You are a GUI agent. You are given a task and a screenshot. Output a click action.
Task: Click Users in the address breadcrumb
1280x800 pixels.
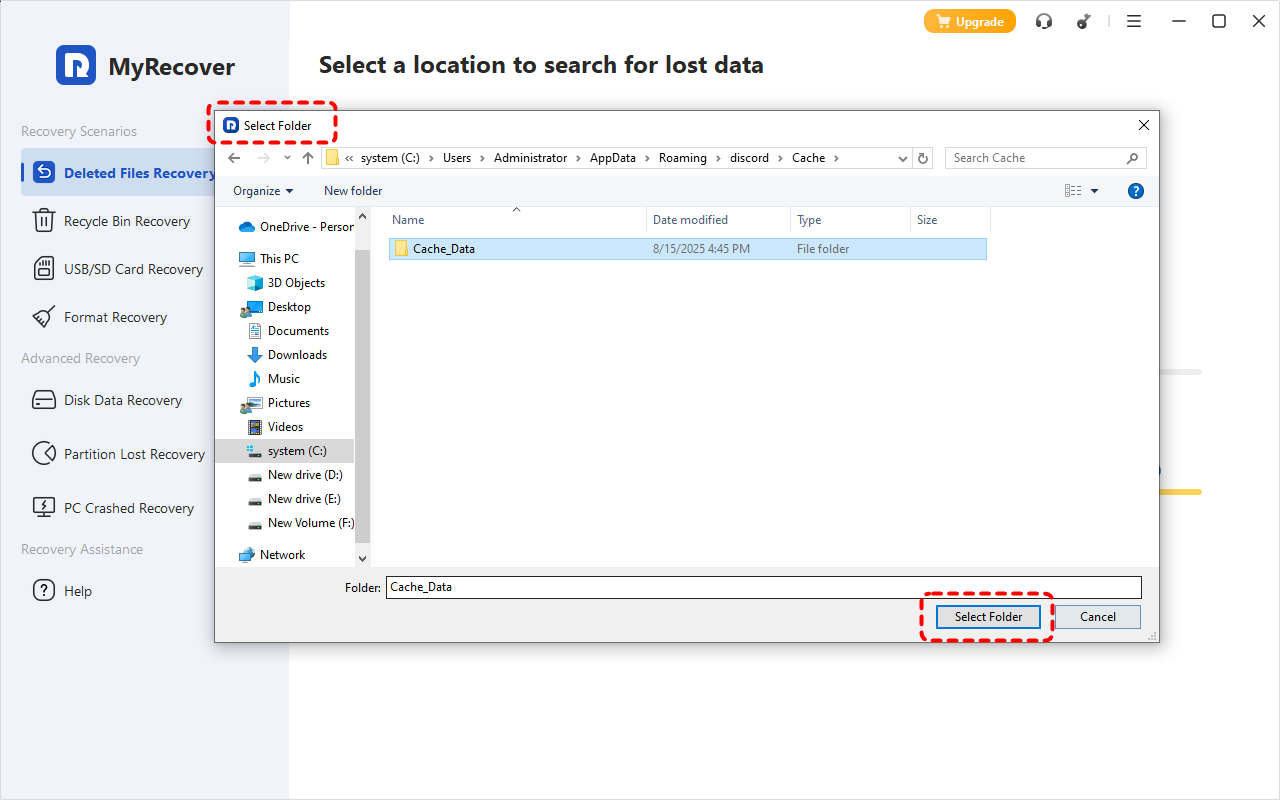457,158
